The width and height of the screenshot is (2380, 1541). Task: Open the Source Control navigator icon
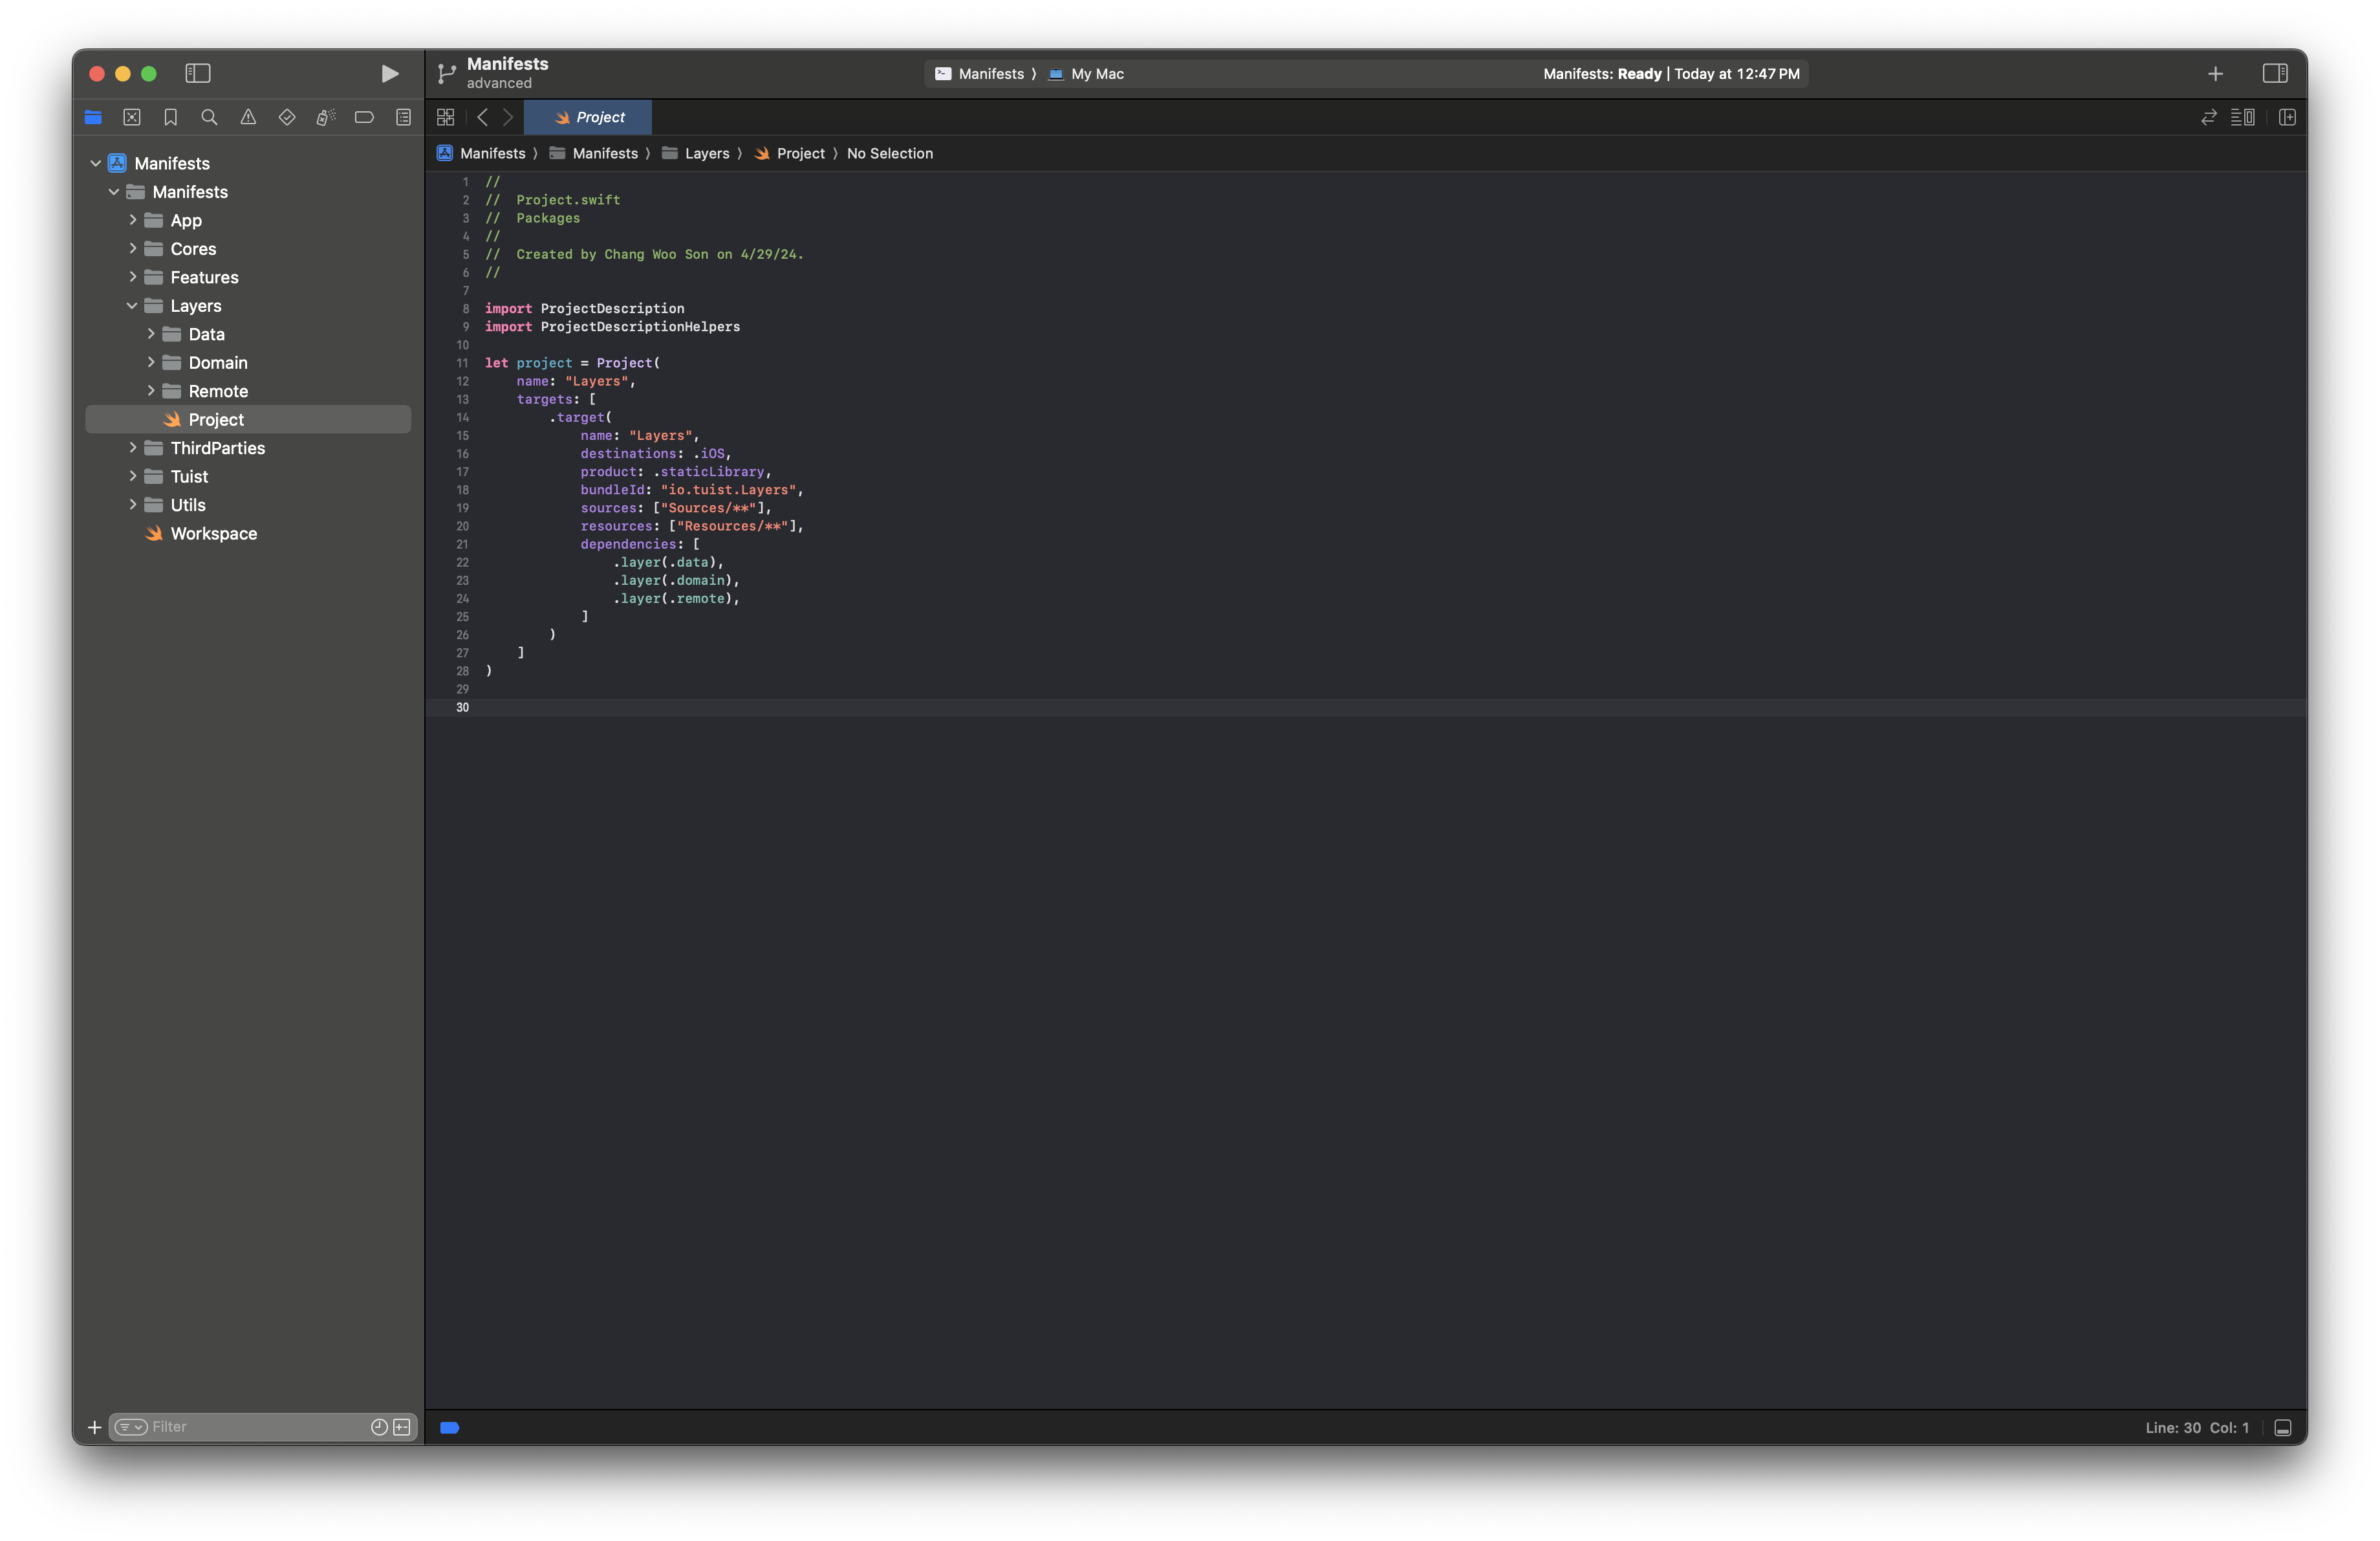[x=132, y=117]
